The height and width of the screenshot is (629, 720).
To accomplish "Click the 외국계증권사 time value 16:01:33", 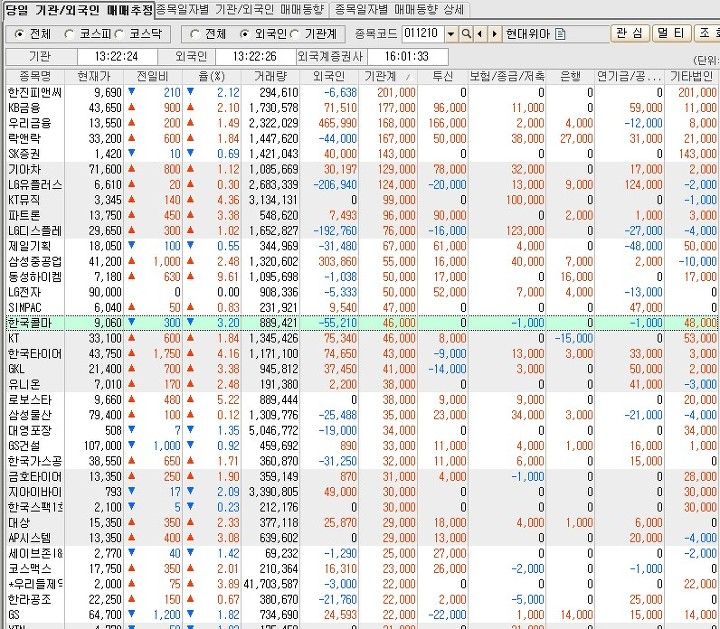I will 407,56.
